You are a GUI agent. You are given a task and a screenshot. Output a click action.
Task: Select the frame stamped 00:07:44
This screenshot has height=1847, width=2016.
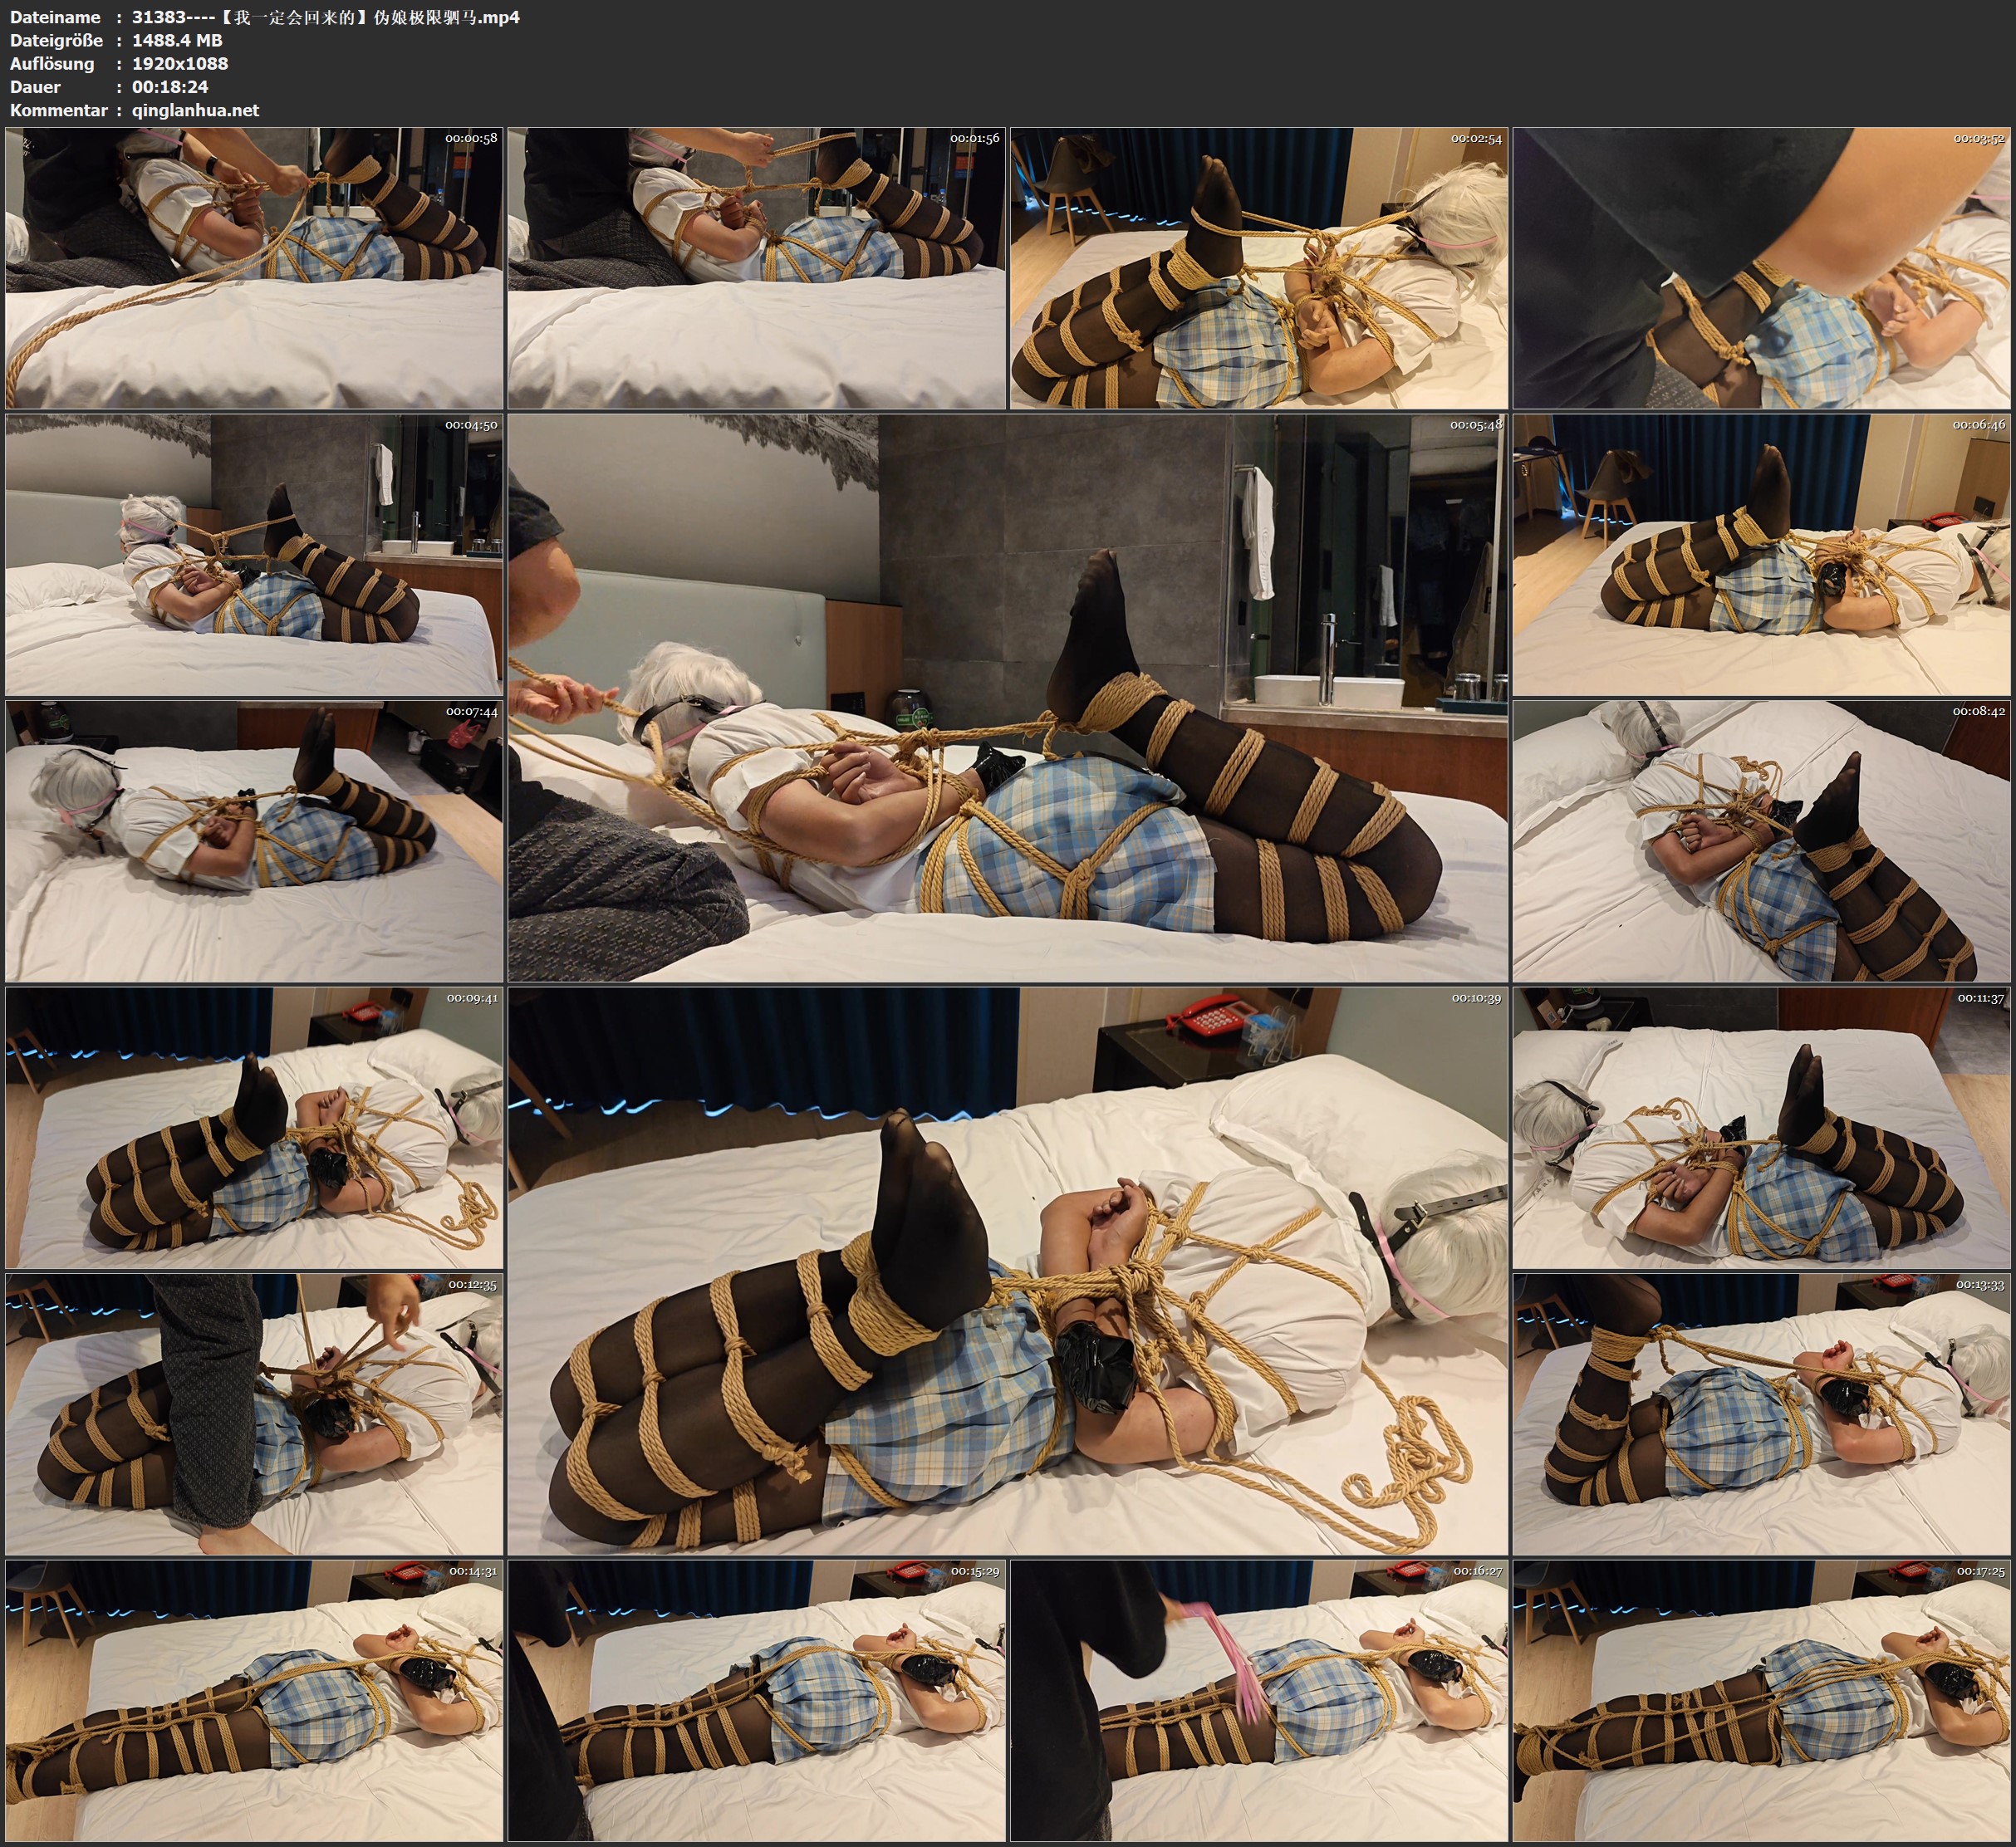coord(254,841)
